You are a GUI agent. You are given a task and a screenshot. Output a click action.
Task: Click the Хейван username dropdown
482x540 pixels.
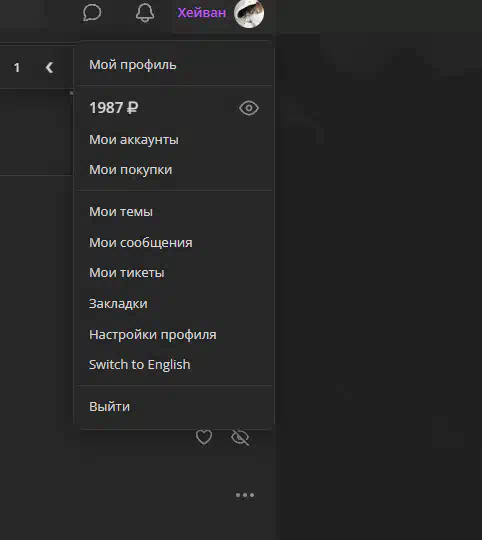(201, 13)
